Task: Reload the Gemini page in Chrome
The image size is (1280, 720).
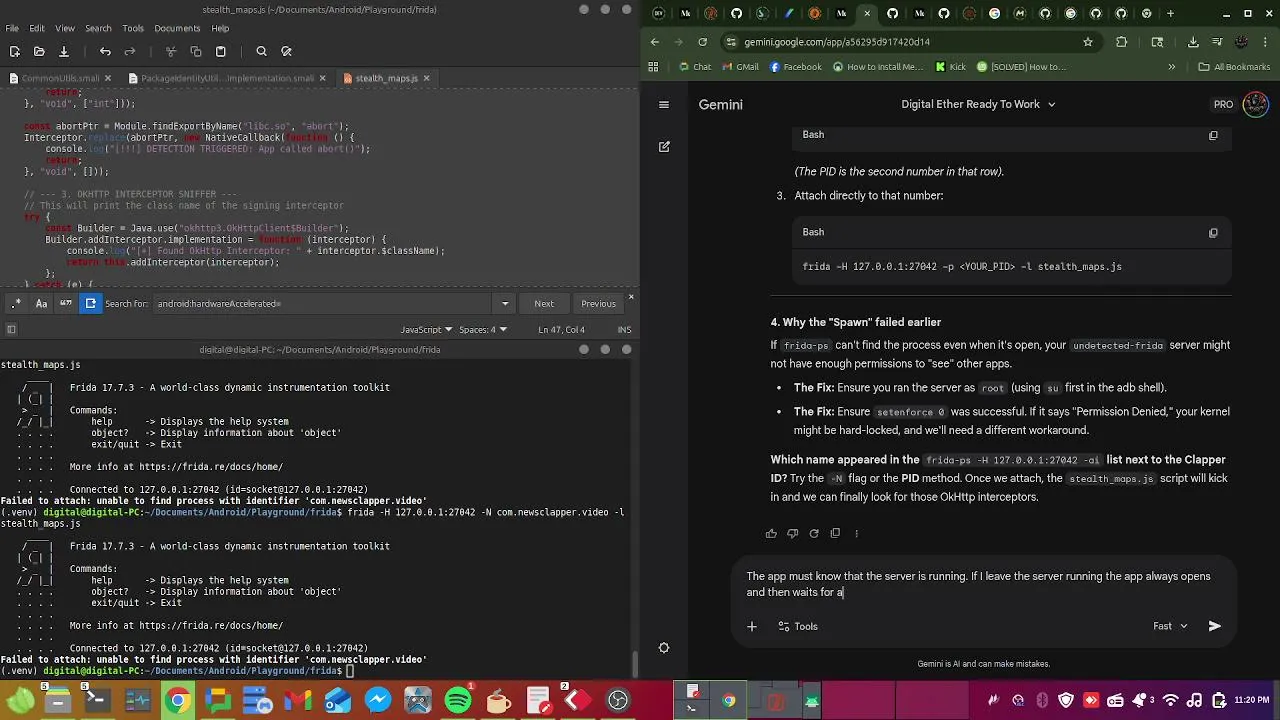Action: [703, 42]
